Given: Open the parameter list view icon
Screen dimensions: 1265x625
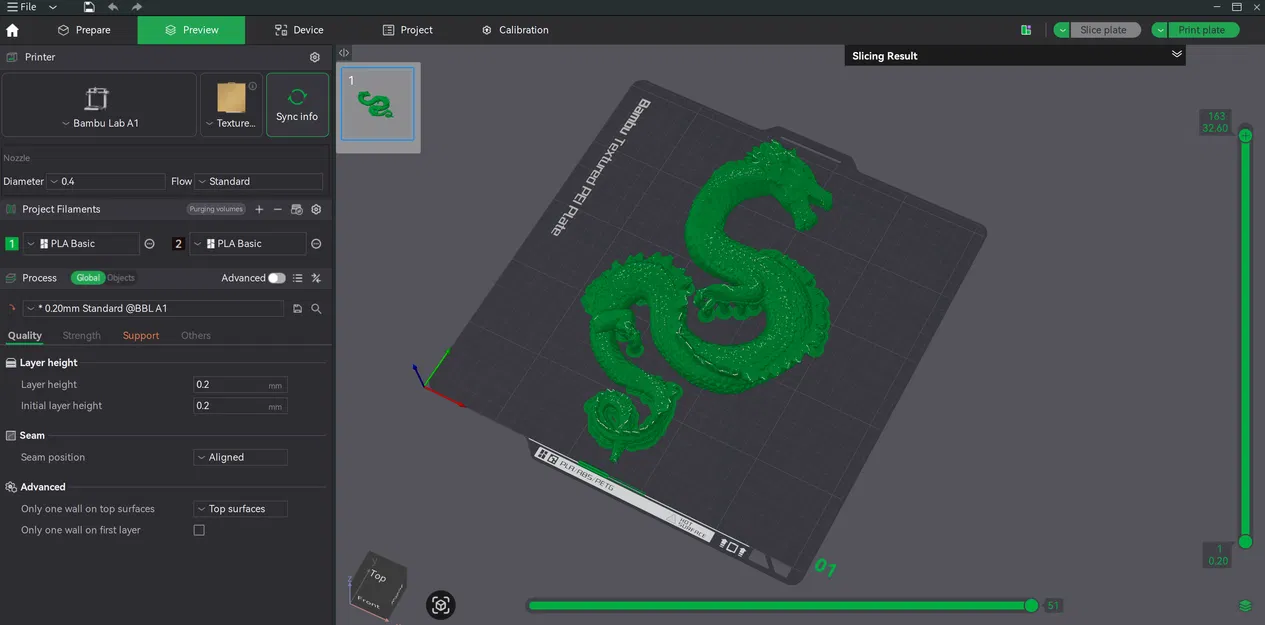Looking at the screenshot, I should [297, 278].
